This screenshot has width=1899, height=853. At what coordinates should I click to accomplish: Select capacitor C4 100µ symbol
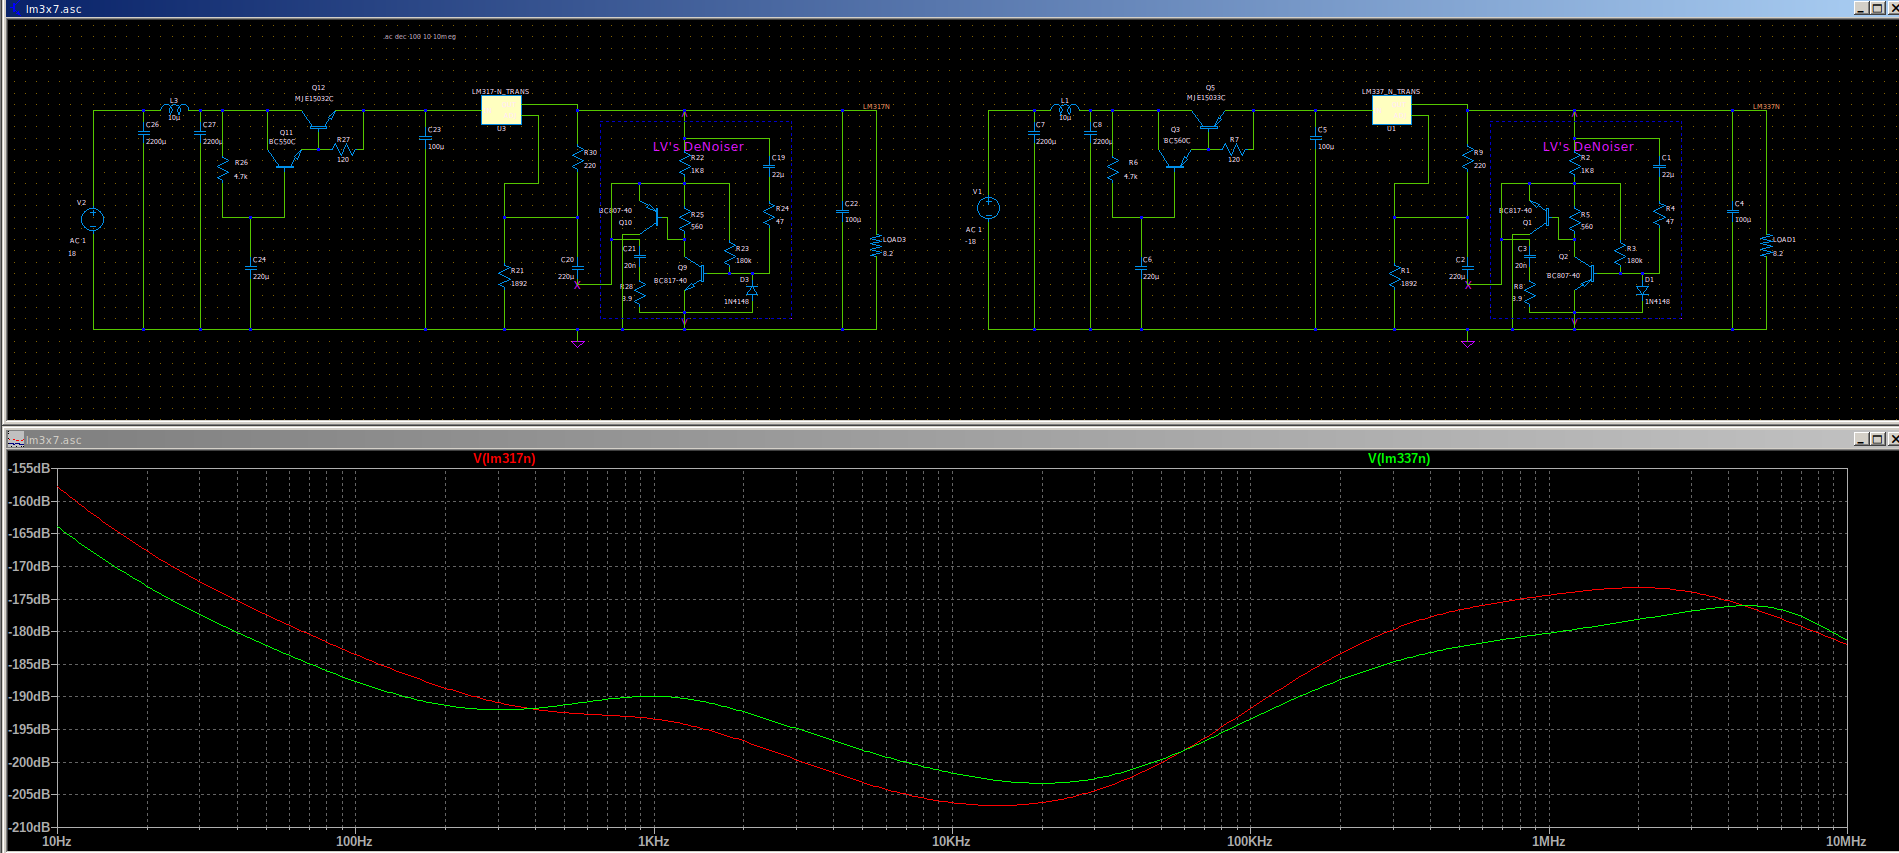1733,211
